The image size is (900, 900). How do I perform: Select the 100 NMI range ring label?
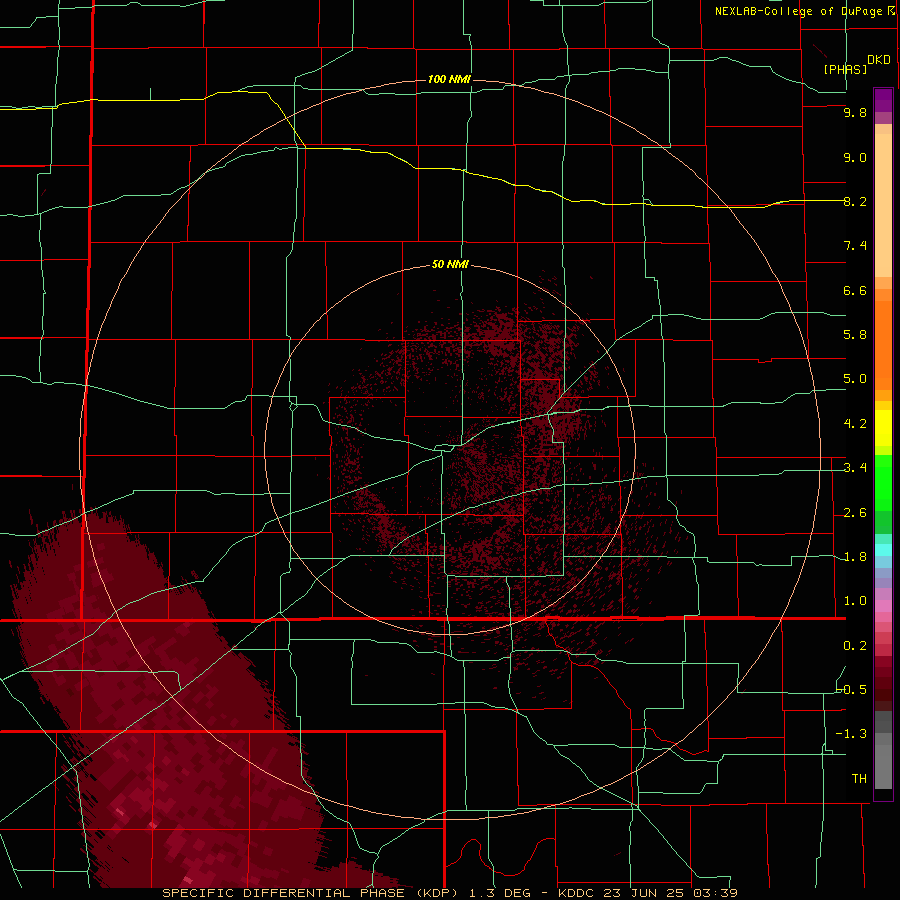tap(449, 79)
